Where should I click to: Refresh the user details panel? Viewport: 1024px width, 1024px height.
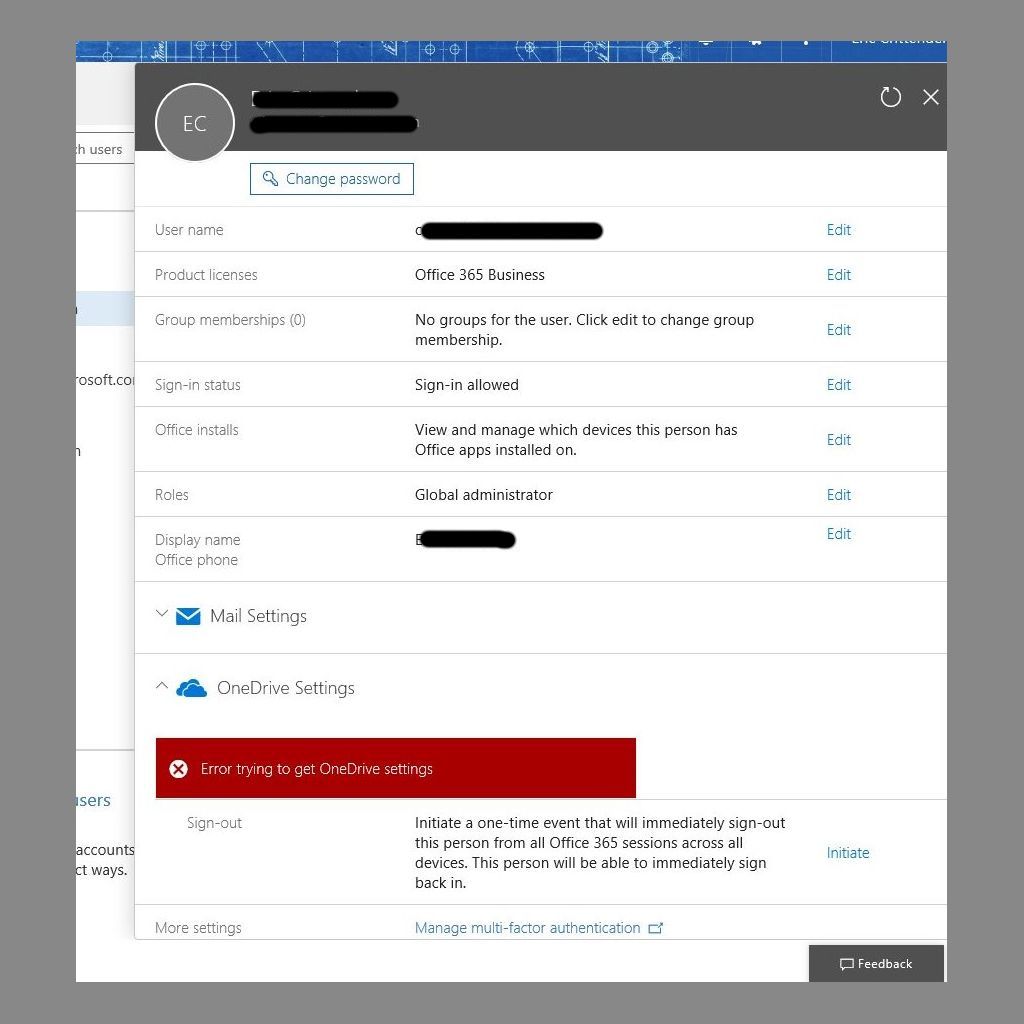click(891, 97)
